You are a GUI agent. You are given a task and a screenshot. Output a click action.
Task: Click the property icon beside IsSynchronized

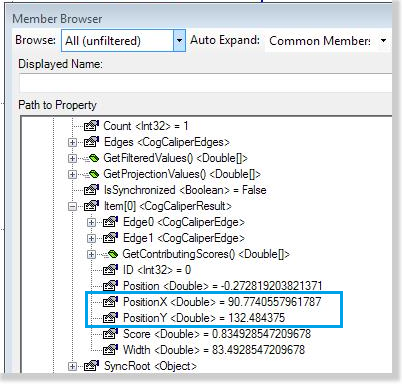coord(91,190)
